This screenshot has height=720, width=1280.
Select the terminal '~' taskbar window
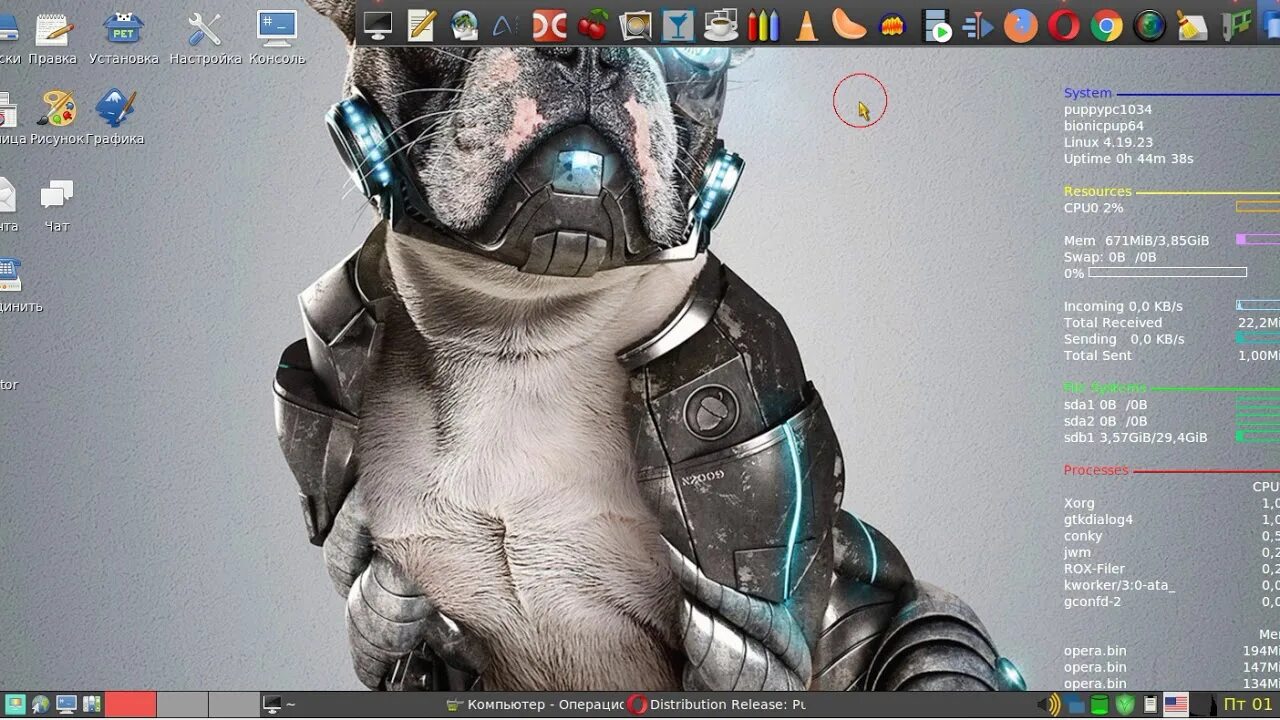pos(350,705)
